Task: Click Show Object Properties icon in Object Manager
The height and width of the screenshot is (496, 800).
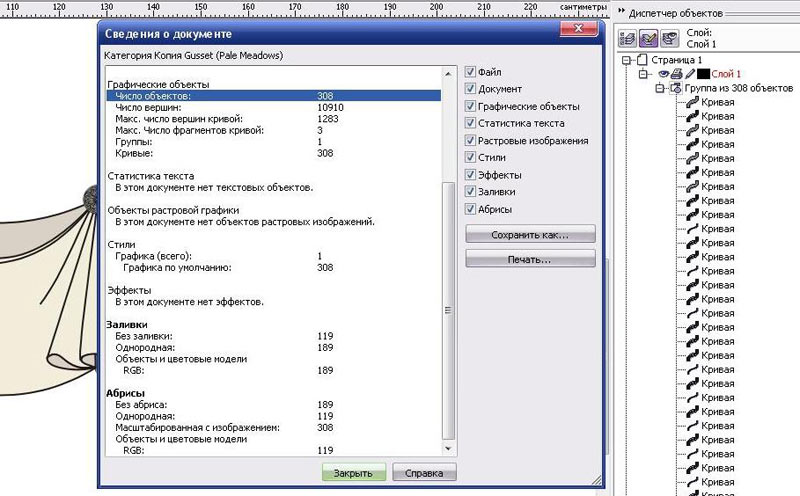Action: click(x=627, y=39)
